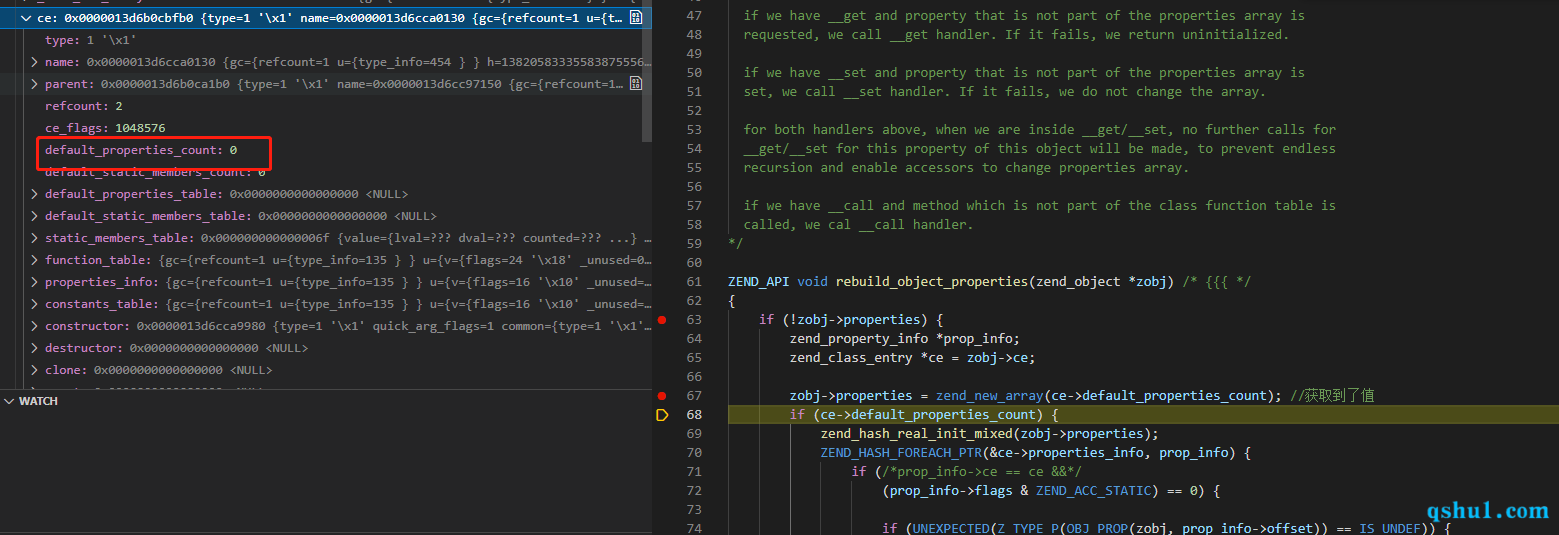Collapse the ce variable node
This screenshot has height=535, width=1559.
[27, 18]
